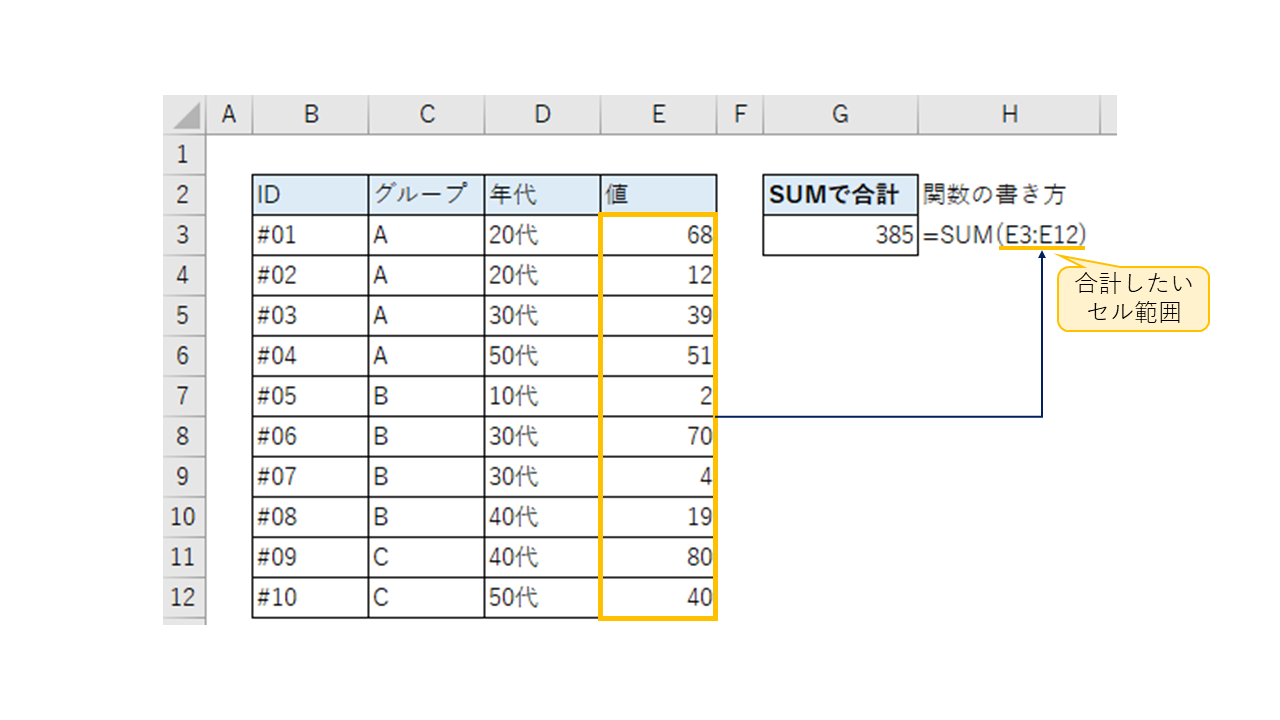The image size is (1280, 720).
Task: Click the 値 header cell
Action: pos(658,195)
